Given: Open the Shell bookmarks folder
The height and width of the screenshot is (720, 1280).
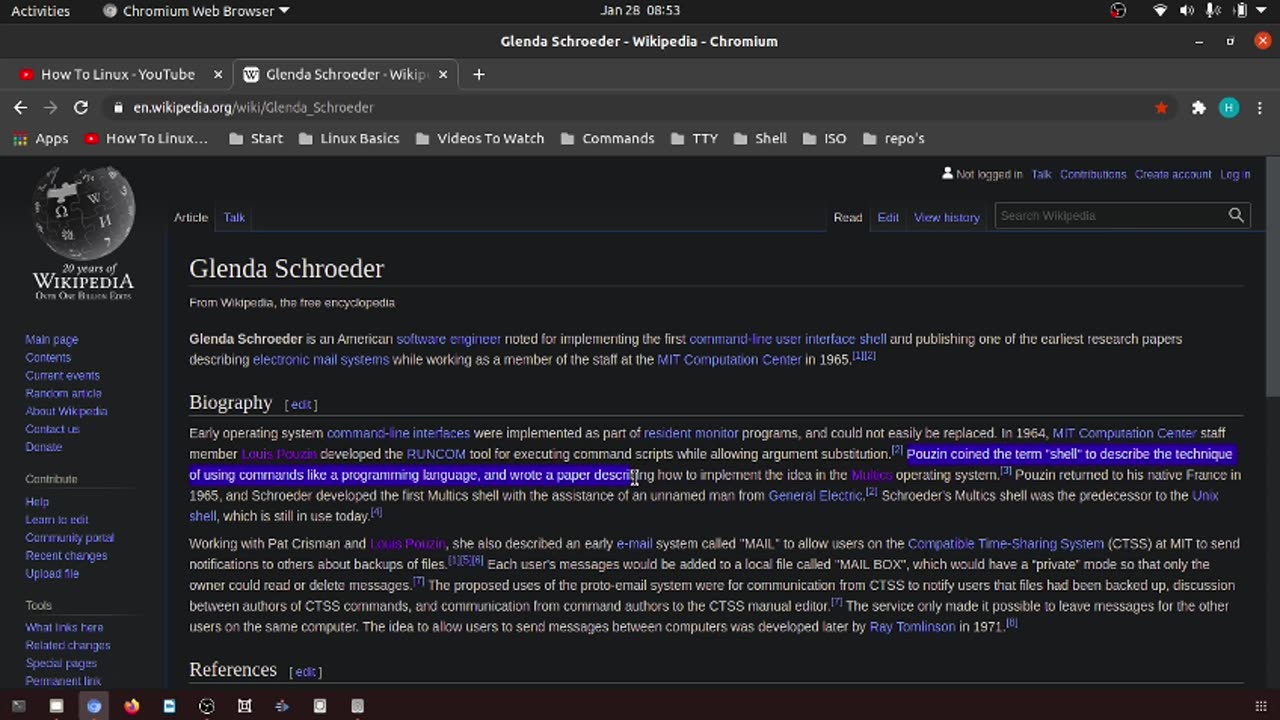Looking at the screenshot, I should 760,138.
